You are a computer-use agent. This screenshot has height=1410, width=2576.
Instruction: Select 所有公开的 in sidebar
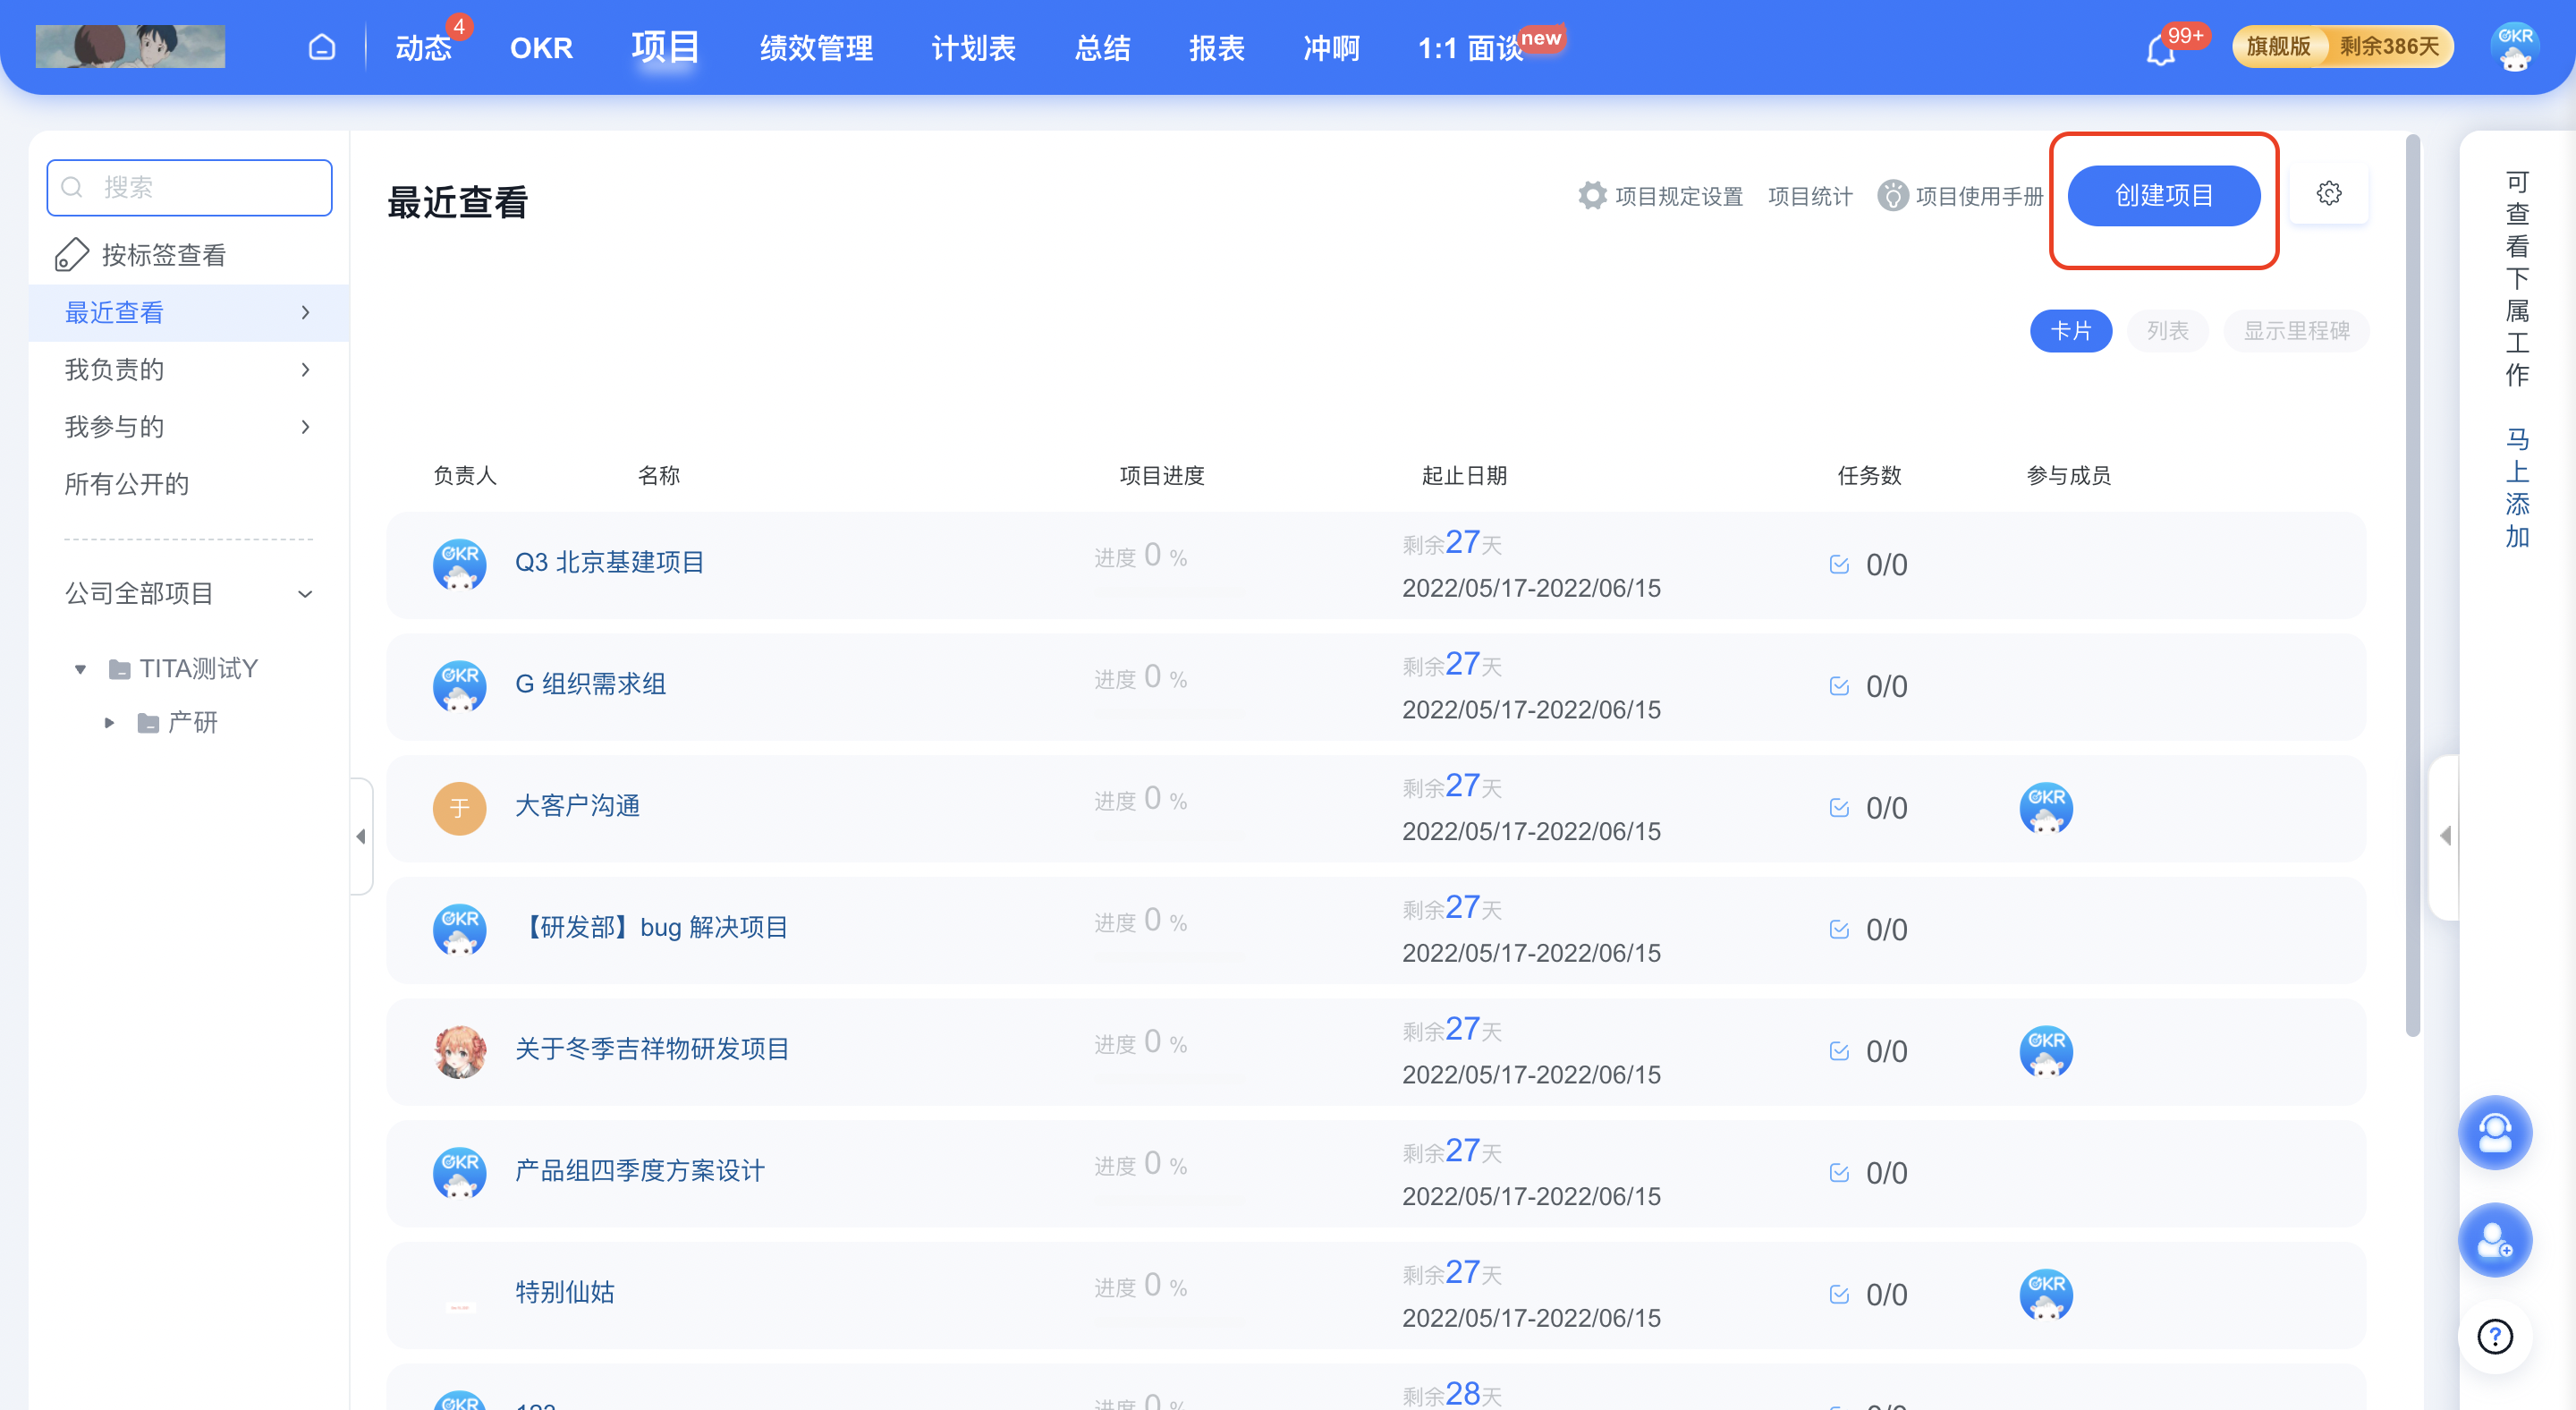point(127,485)
